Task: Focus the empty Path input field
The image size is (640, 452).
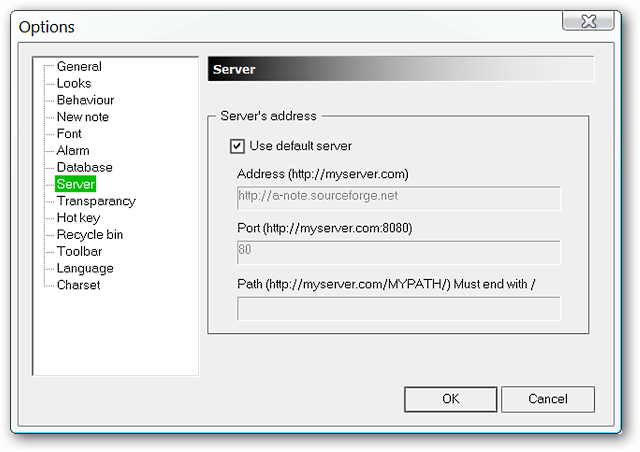Action: click(x=399, y=309)
